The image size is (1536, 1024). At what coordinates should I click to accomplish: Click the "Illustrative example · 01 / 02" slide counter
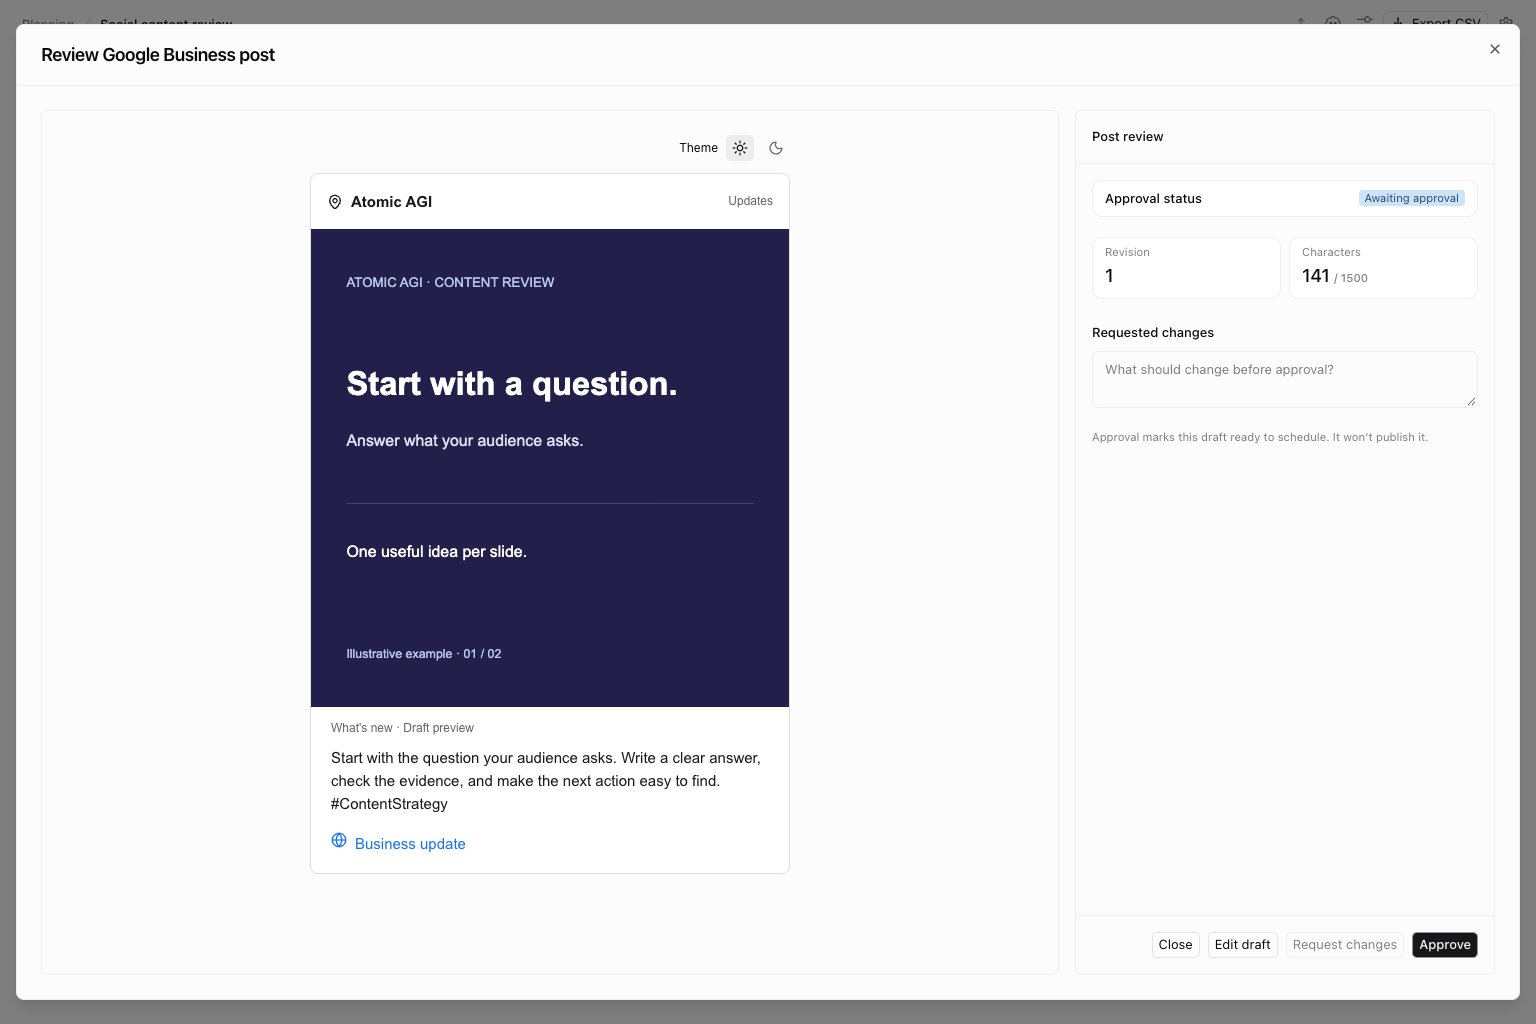(424, 654)
